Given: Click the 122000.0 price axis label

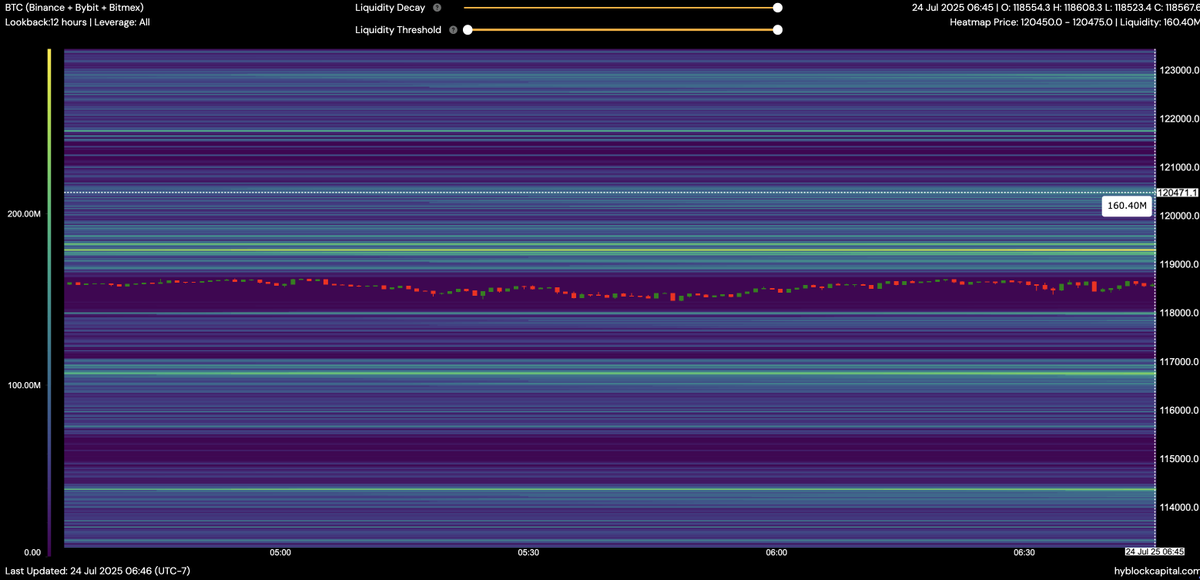Looking at the screenshot, I should tap(1179, 119).
